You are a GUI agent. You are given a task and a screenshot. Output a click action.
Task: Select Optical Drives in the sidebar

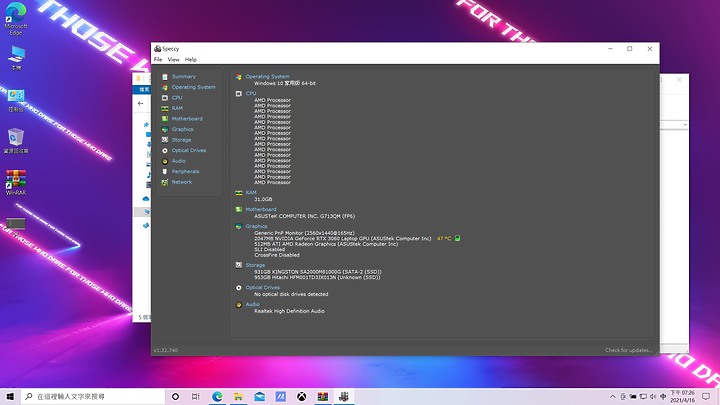point(189,151)
